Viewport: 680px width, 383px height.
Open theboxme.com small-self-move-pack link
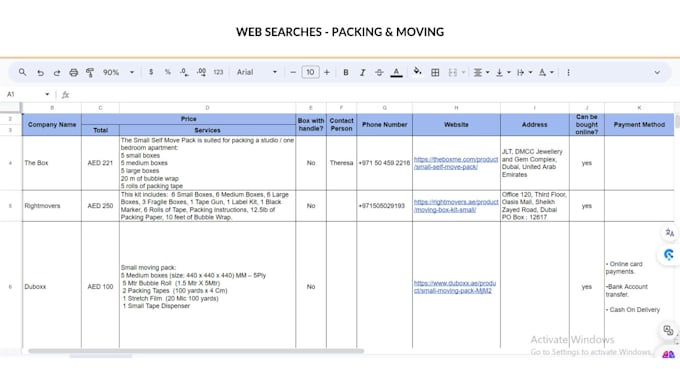(456, 163)
